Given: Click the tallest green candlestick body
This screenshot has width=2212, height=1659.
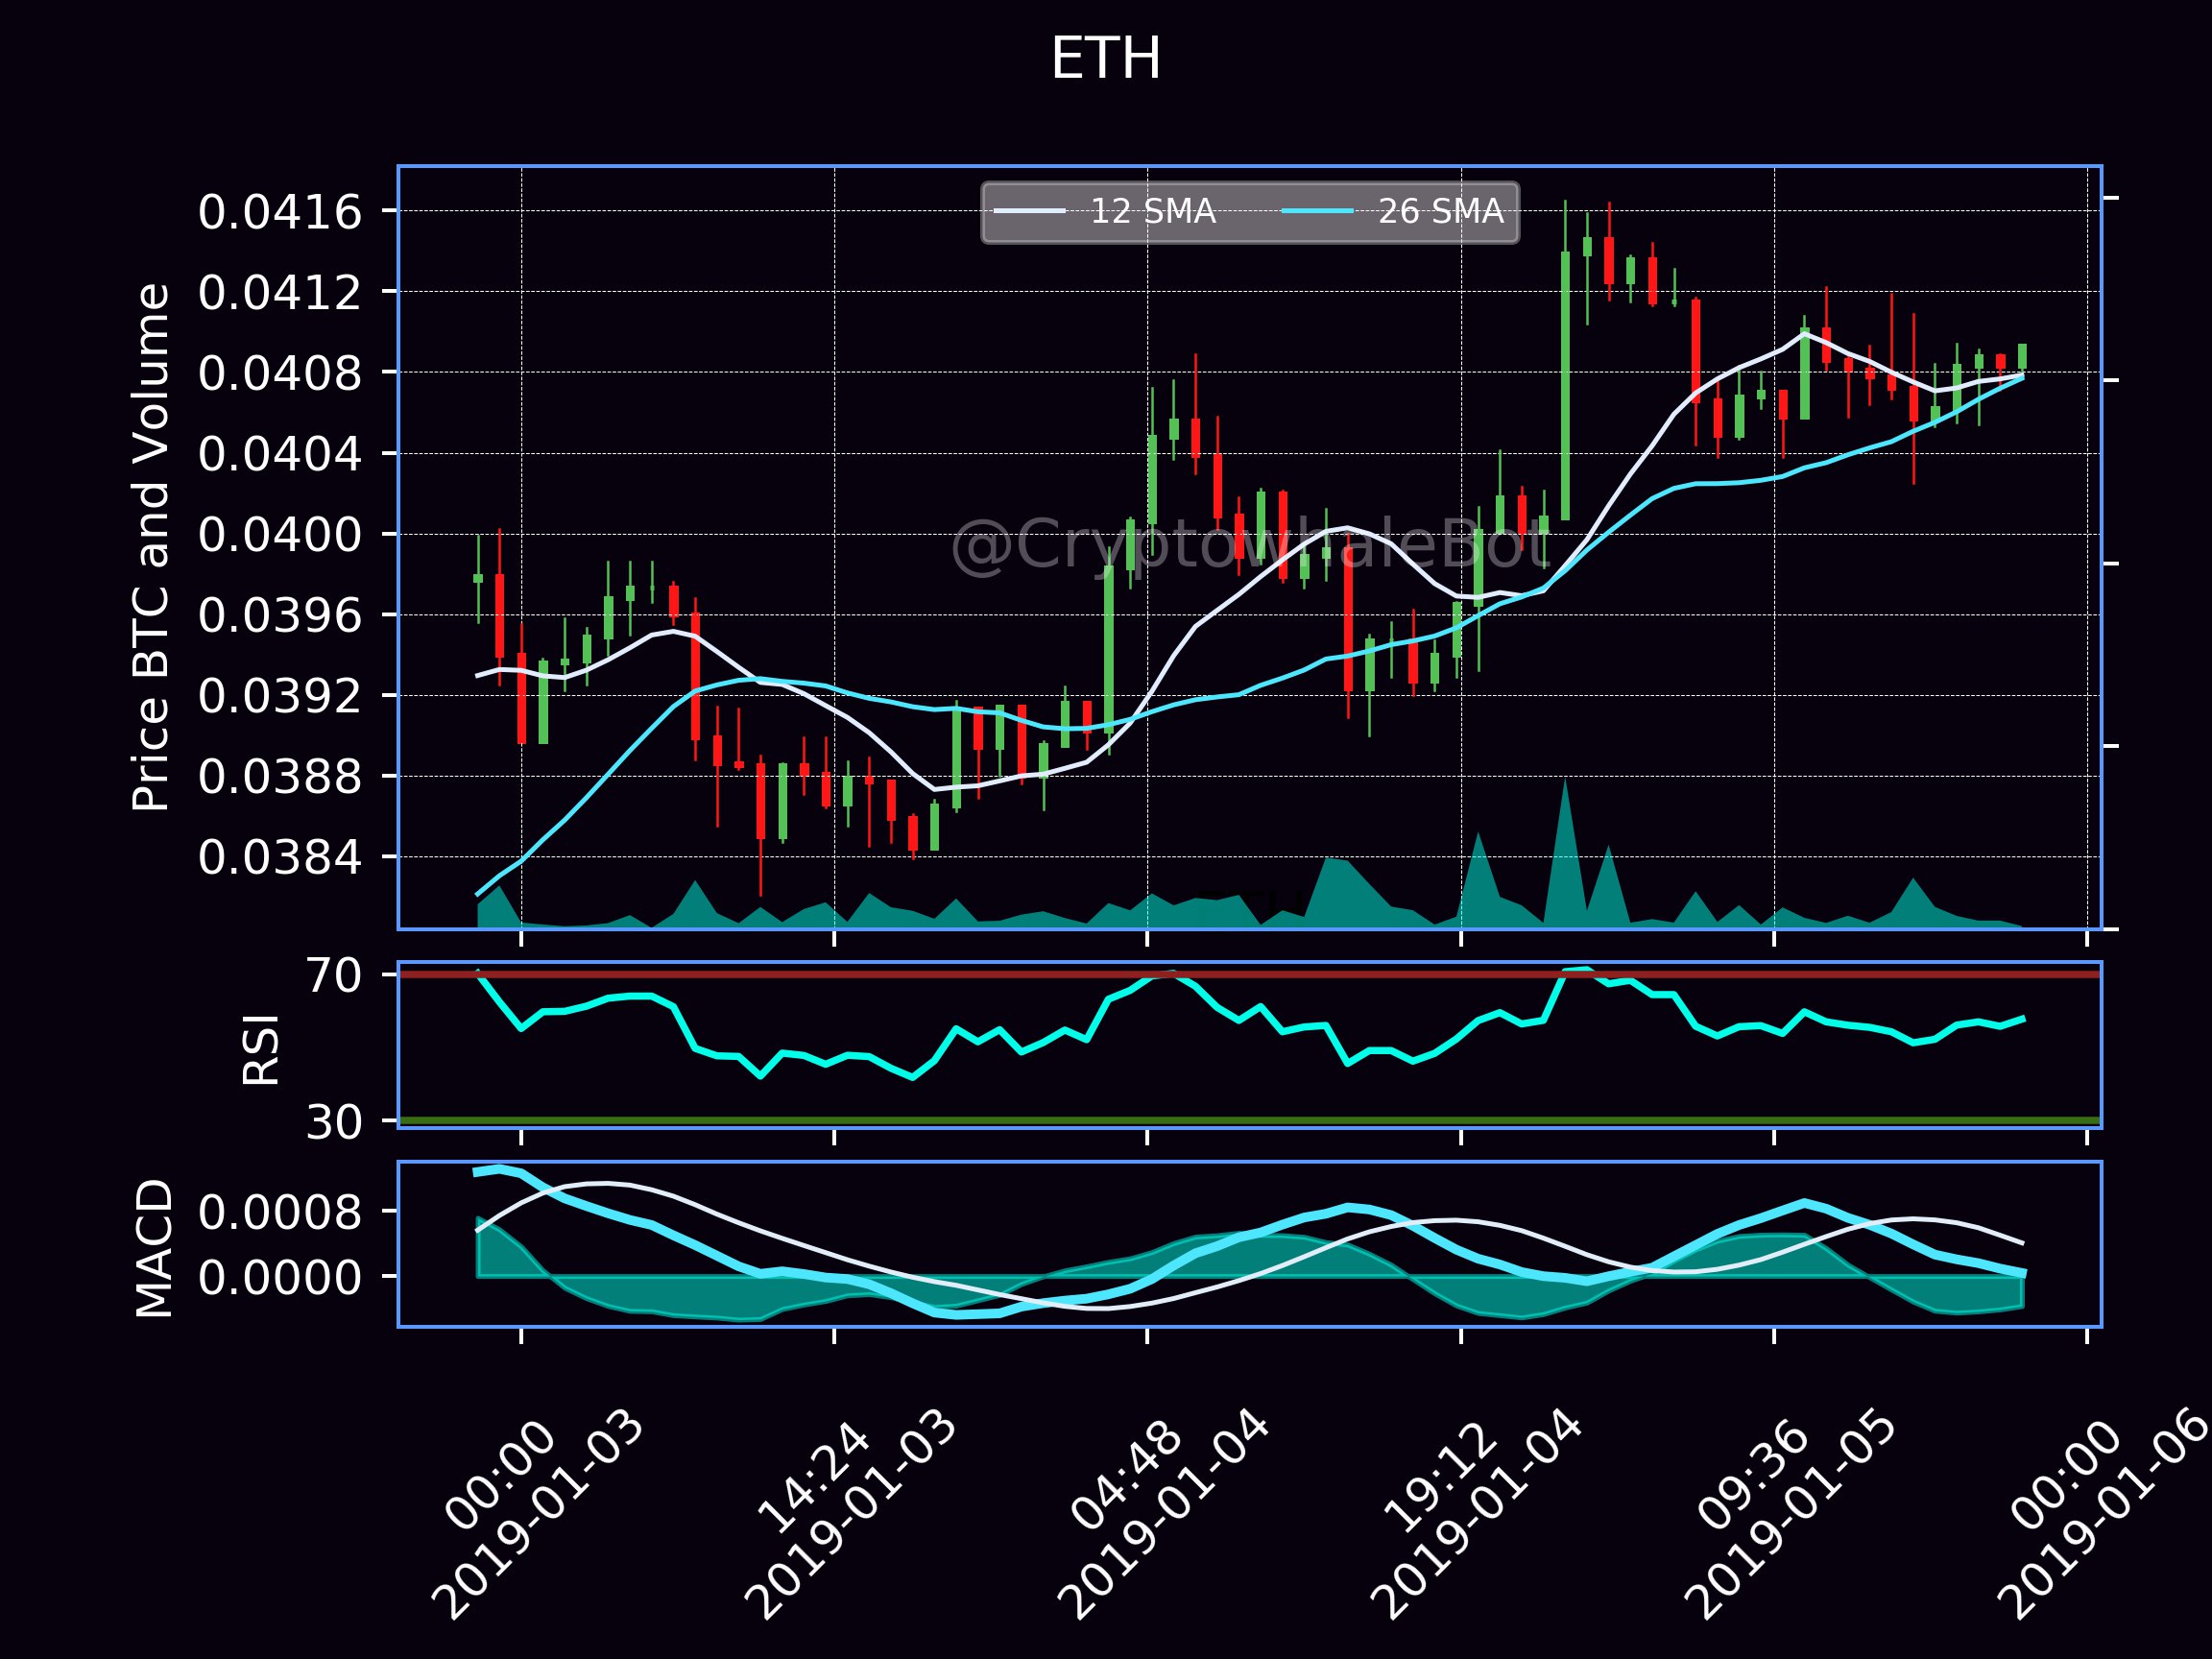Looking at the screenshot, I should point(1565,386).
